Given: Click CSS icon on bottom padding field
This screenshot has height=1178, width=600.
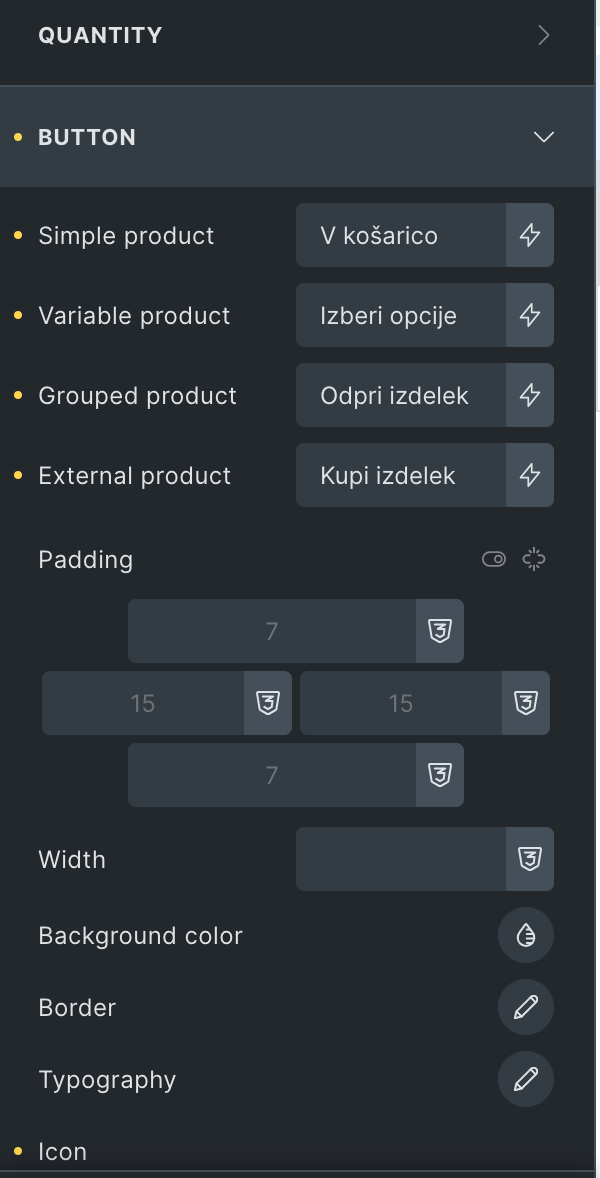Looking at the screenshot, I should [x=440, y=775].
